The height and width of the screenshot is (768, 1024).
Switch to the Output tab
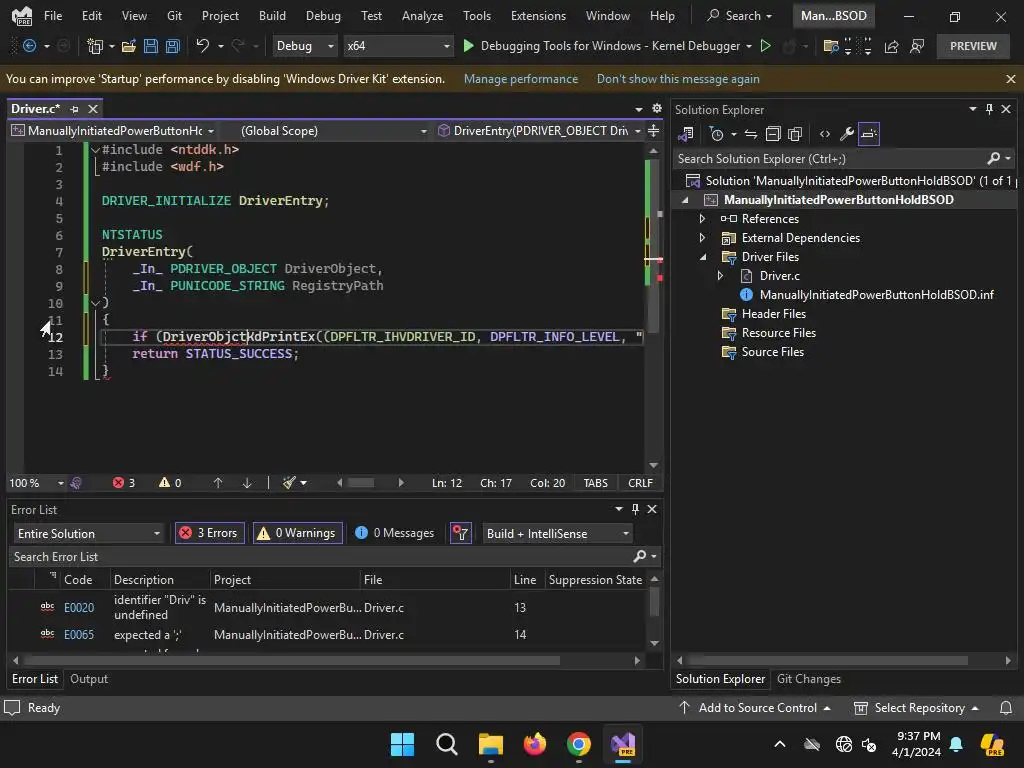(89, 679)
